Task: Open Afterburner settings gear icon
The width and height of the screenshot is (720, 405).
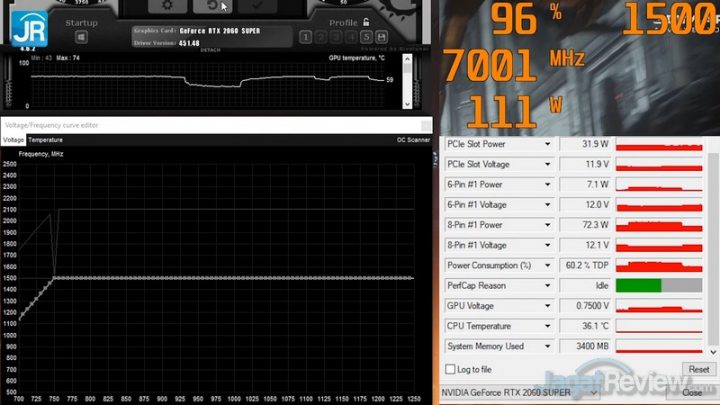Action: (x=168, y=6)
